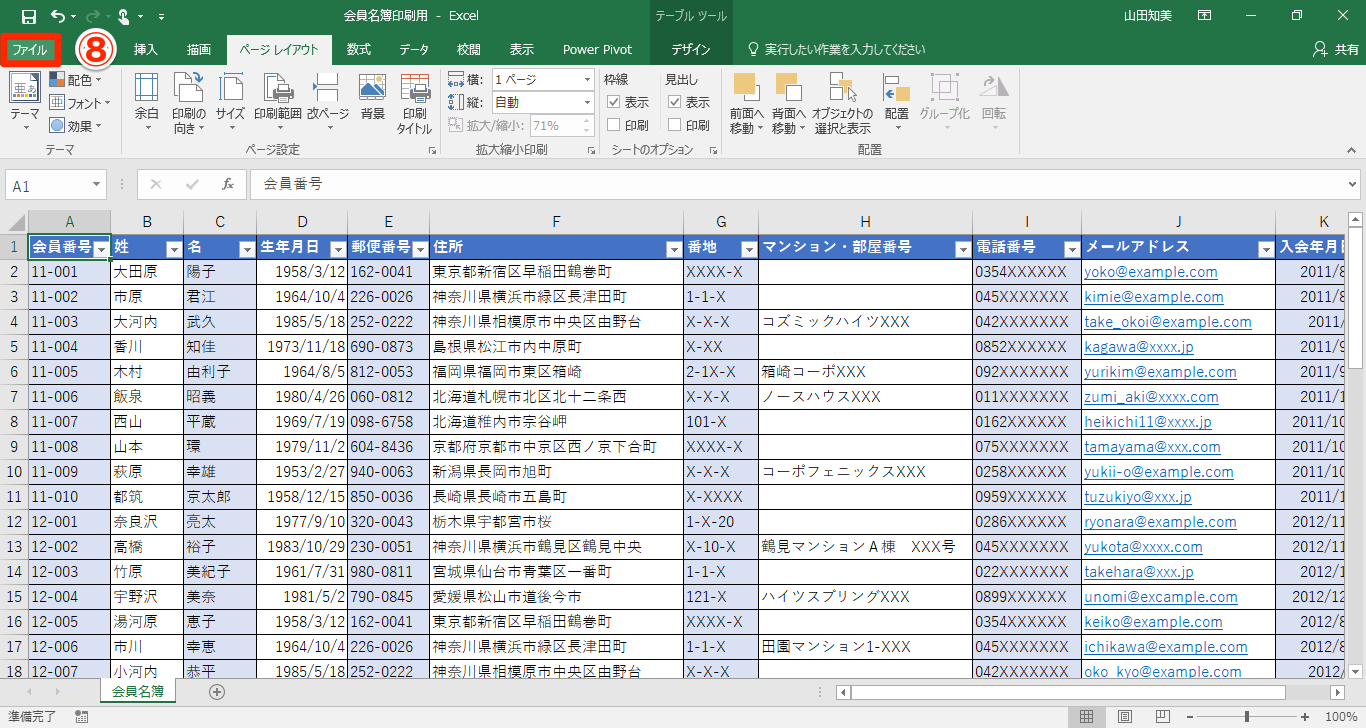1366x728 pixels.
Task: Click the vertical scrollbar thumb
Action: coord(1355,299)
